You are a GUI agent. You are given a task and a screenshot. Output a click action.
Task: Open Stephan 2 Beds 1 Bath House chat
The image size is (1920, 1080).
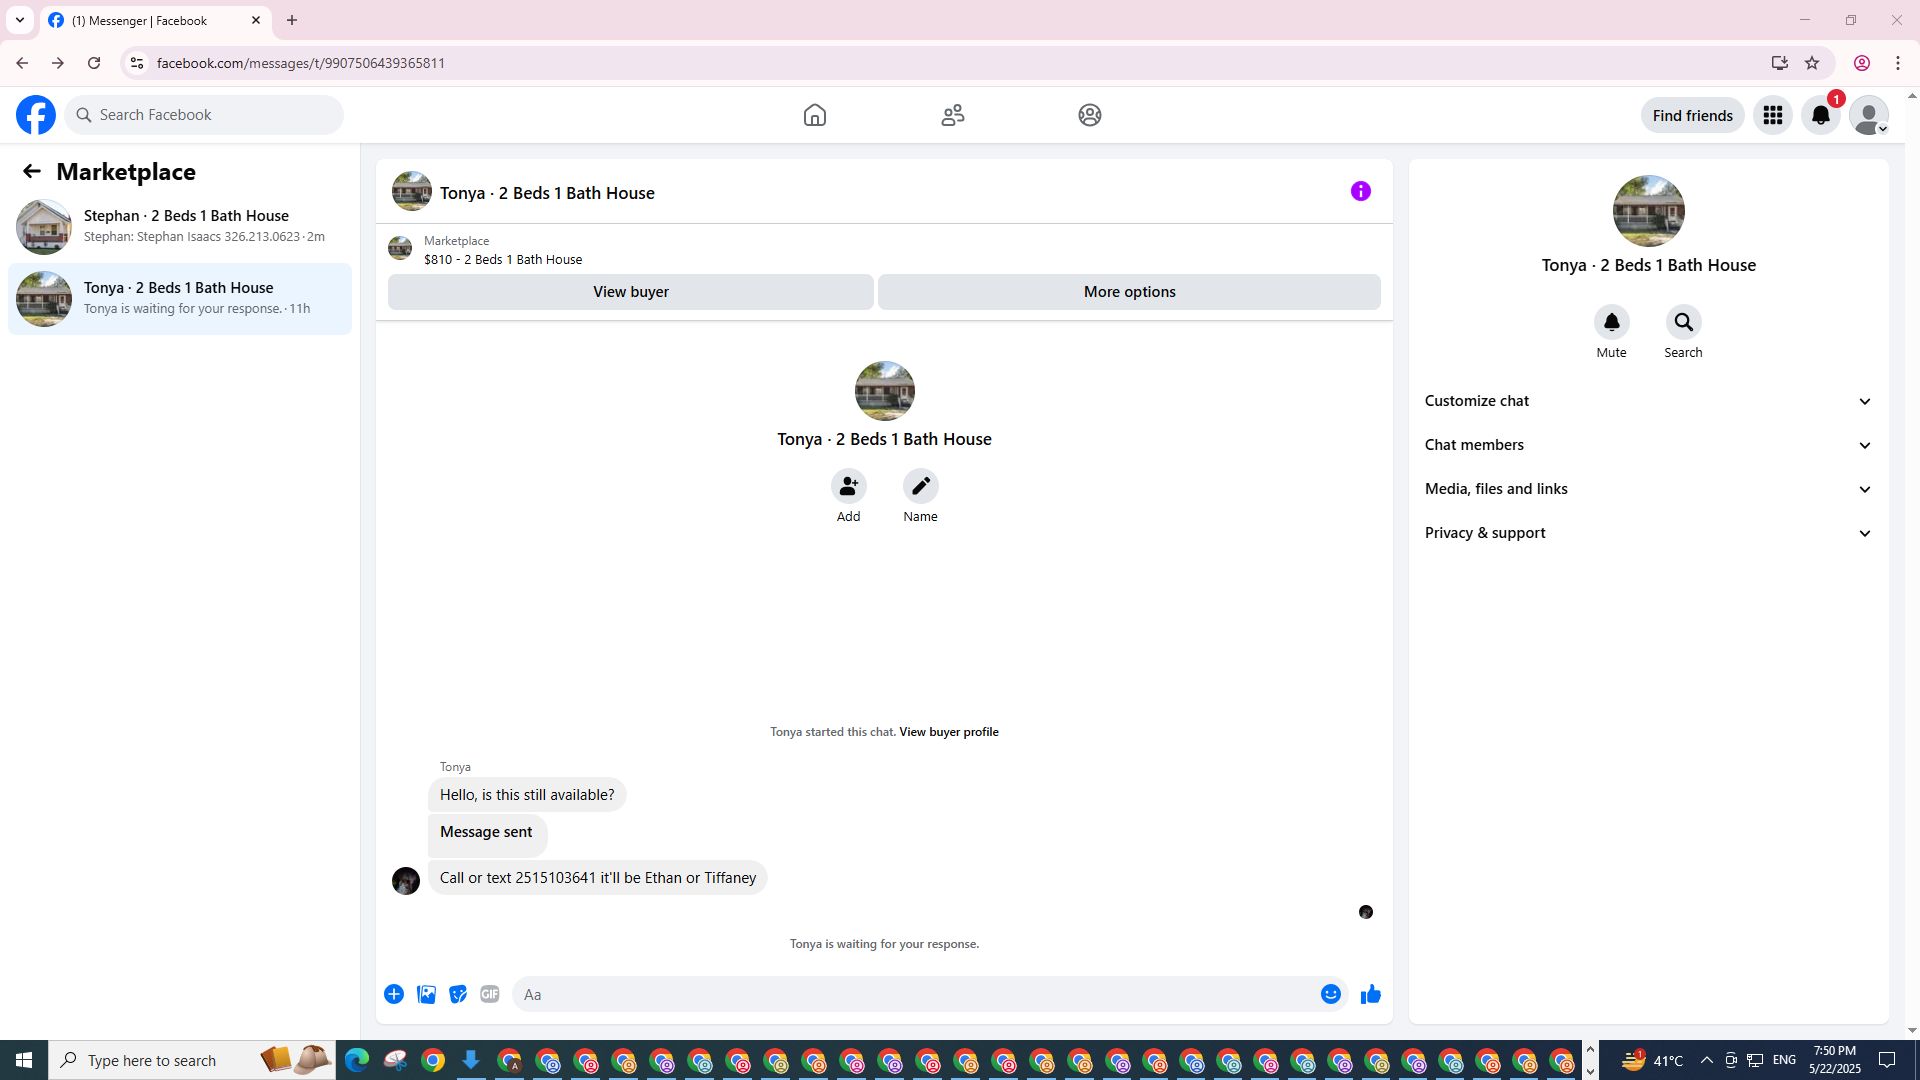pos(180,227)
